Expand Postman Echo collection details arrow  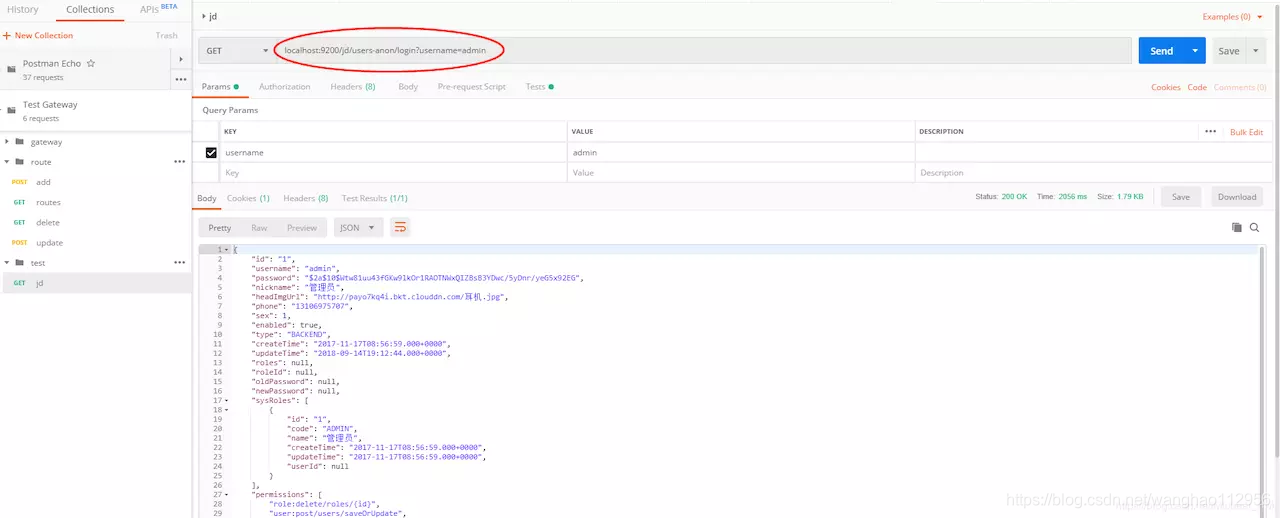click(181, 59)
